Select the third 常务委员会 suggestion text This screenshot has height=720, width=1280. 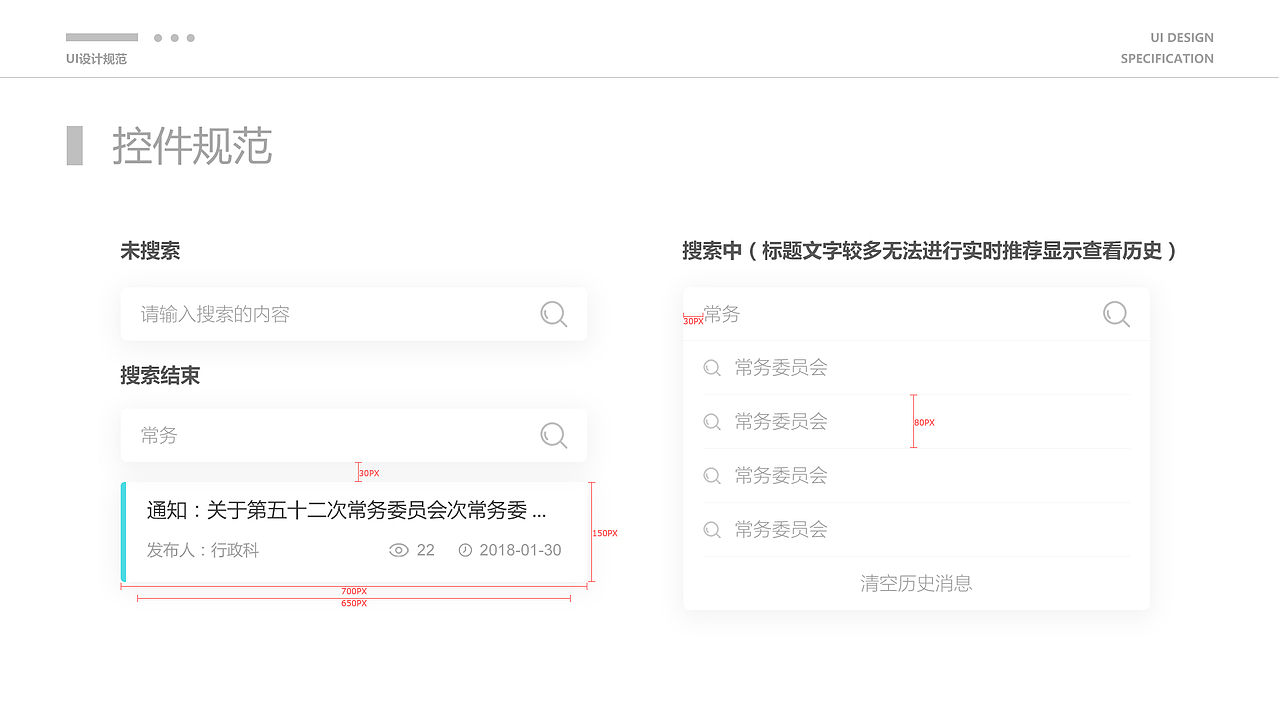781,476
